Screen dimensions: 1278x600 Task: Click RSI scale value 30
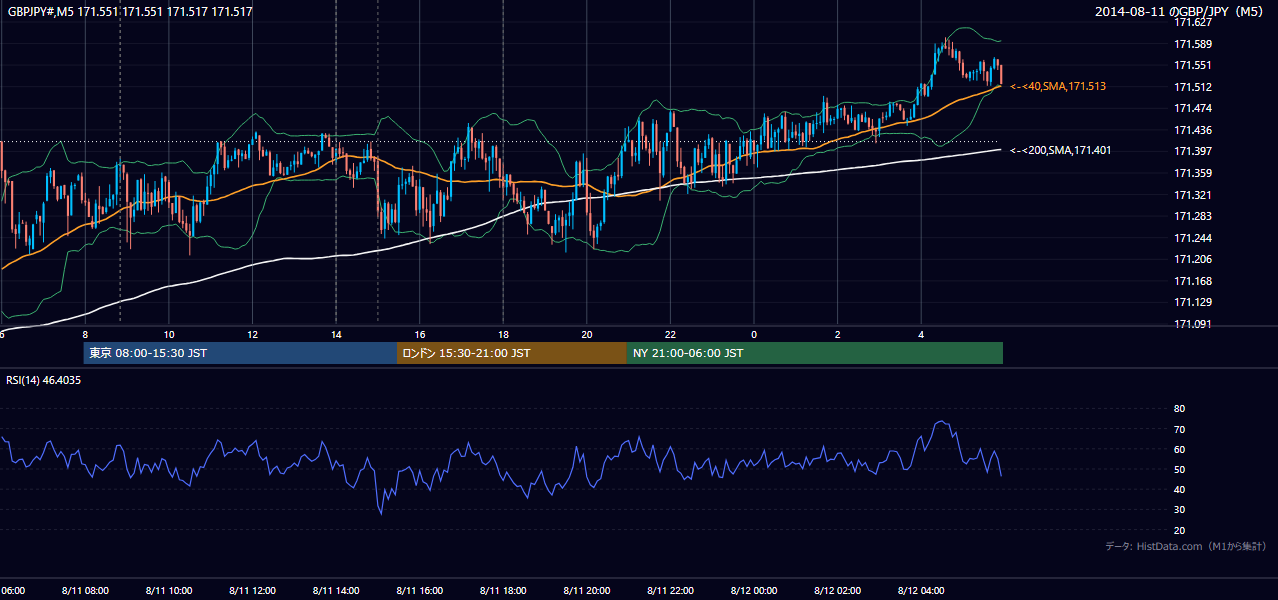point(1179,510)
